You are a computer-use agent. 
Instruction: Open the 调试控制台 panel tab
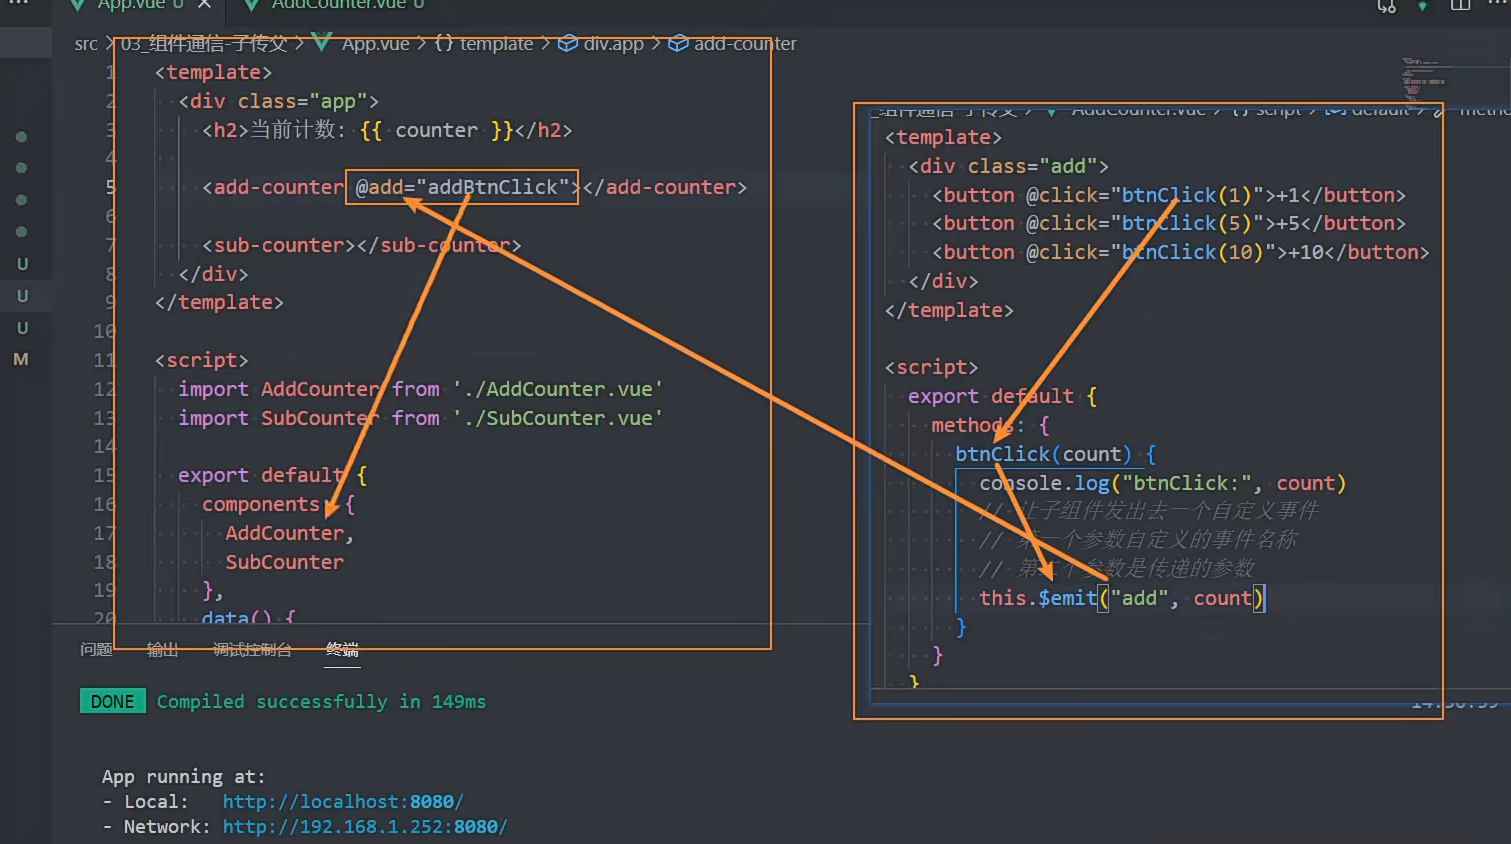pos(252,650)
